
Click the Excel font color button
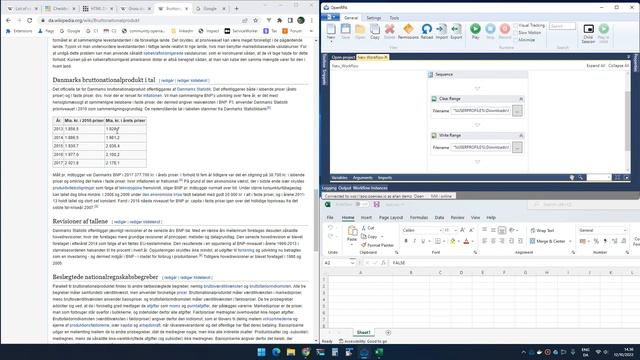click(466, 241)
